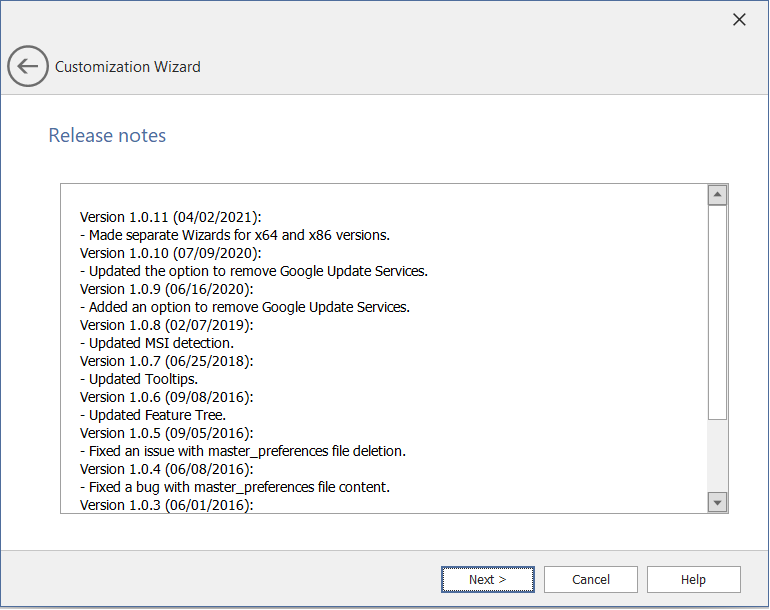Open Help for the wizard
770x610 pixels.
click(693, 579)
